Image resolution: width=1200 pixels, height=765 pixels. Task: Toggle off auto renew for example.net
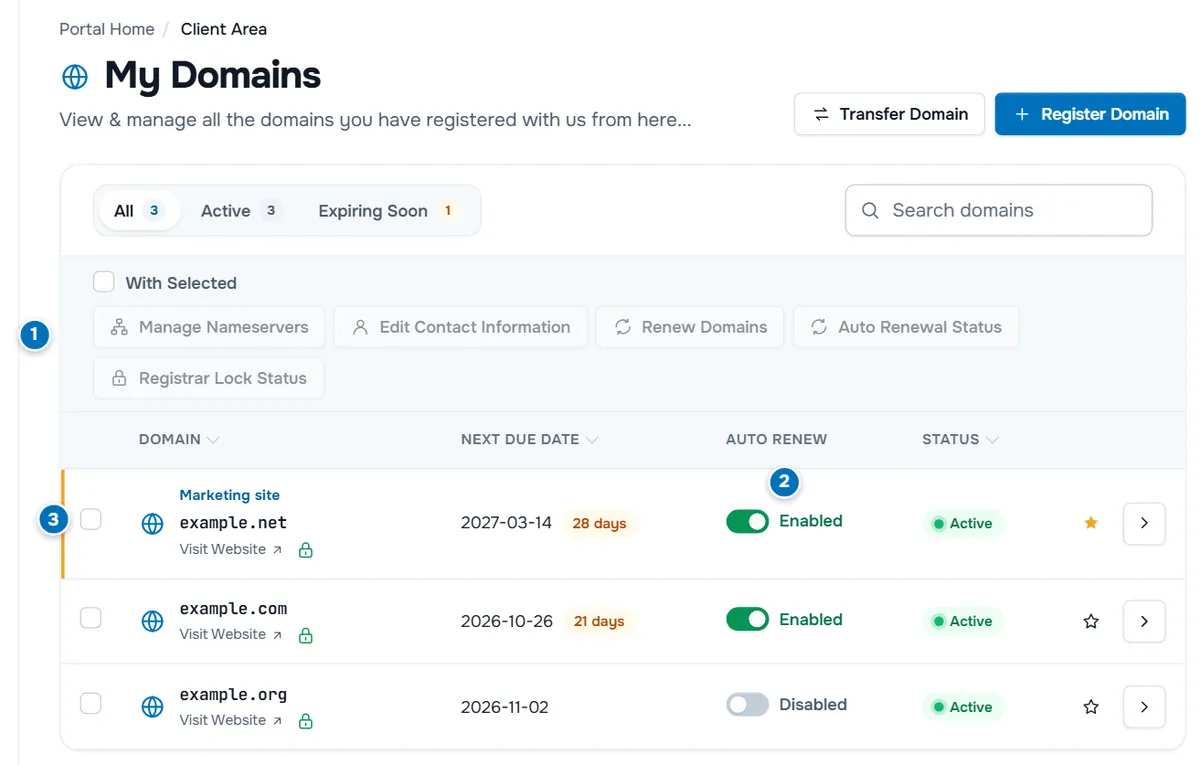[747, 521]
